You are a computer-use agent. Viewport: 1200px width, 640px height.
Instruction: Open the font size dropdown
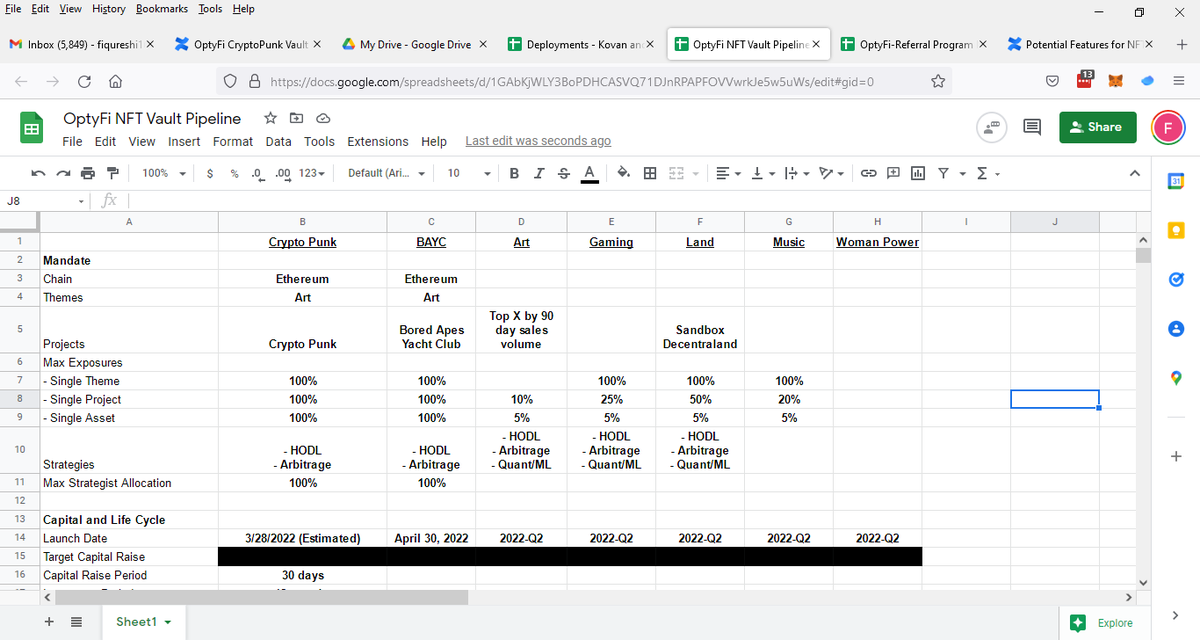pyautogui.click(x=469, y=174)
